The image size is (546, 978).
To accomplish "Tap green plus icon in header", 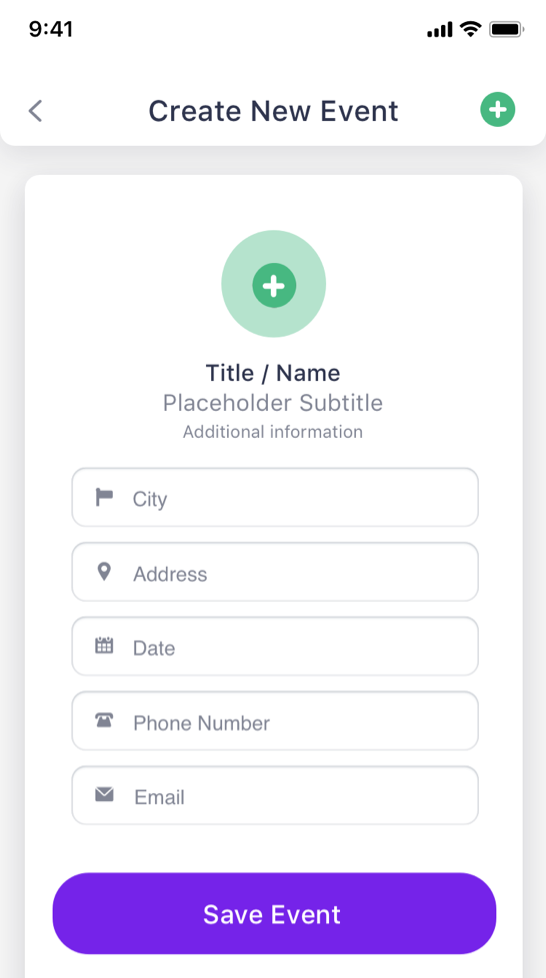I will click(x=497, y=110).
